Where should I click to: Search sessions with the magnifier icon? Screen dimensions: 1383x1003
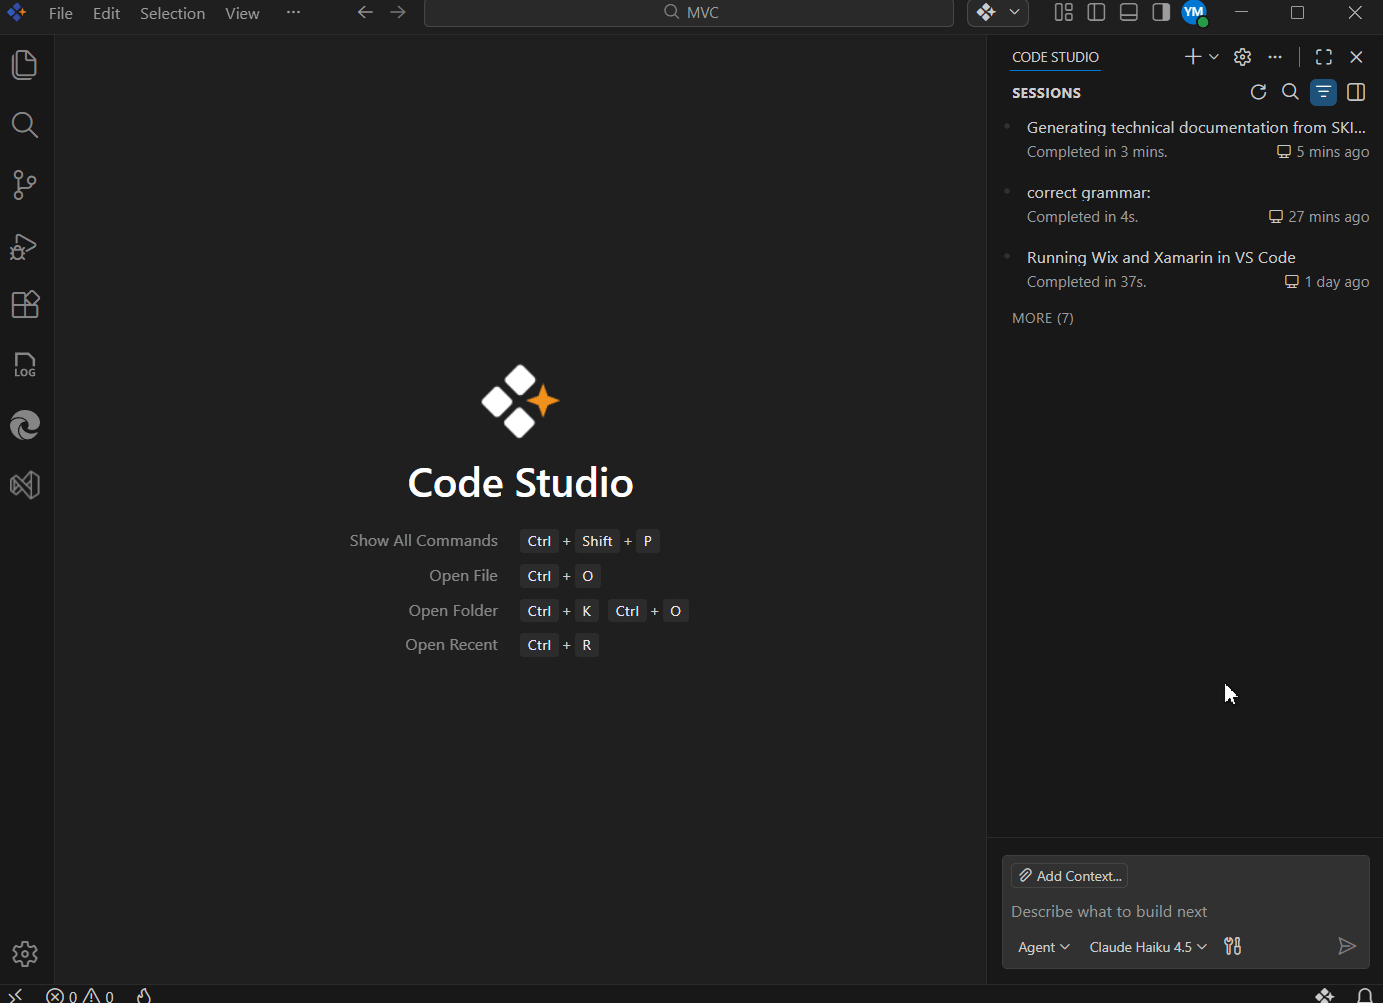point(1290,92)
